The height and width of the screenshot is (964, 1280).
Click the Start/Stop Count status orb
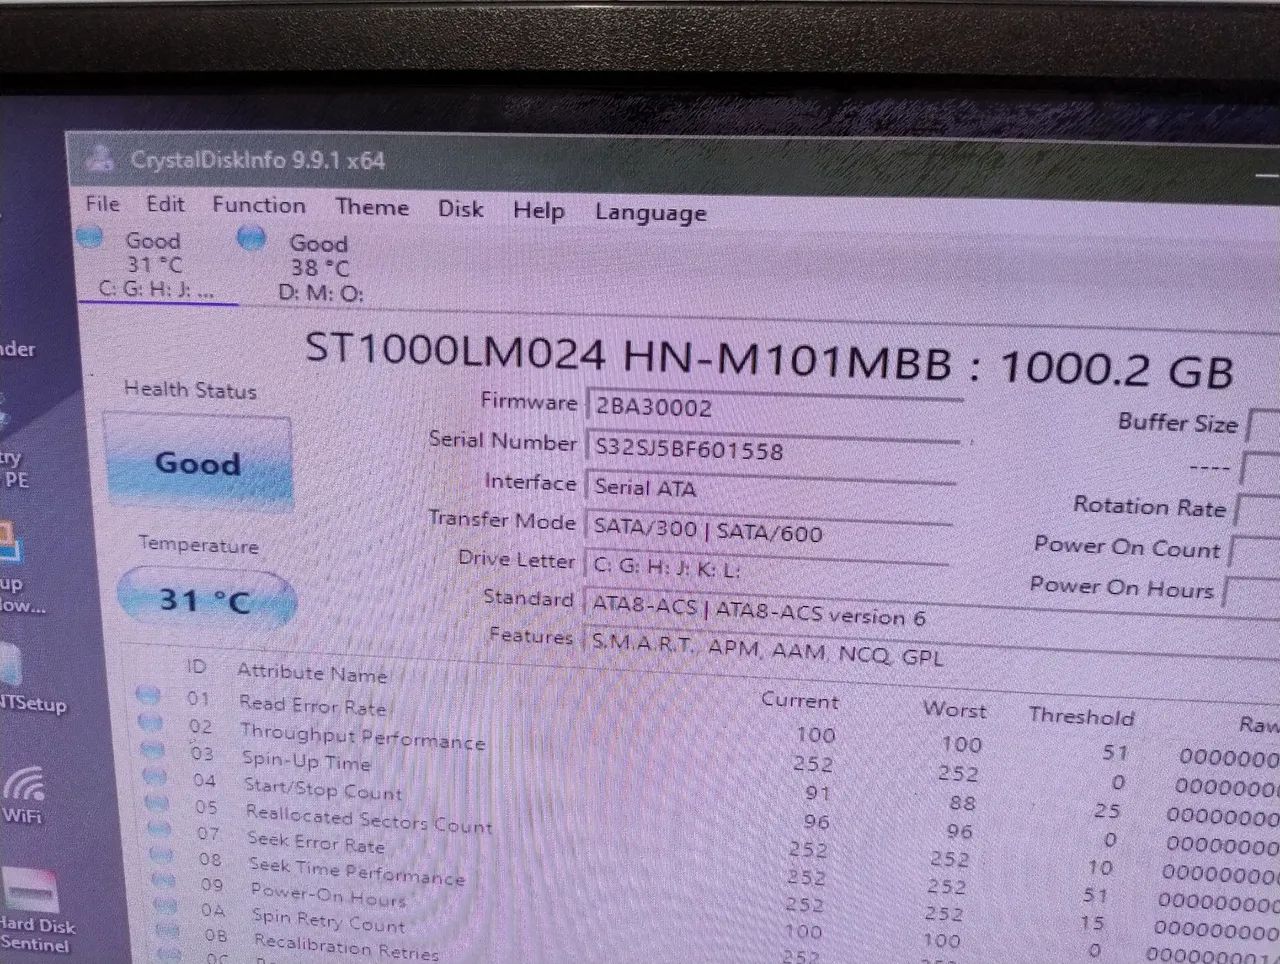[155, 775]
